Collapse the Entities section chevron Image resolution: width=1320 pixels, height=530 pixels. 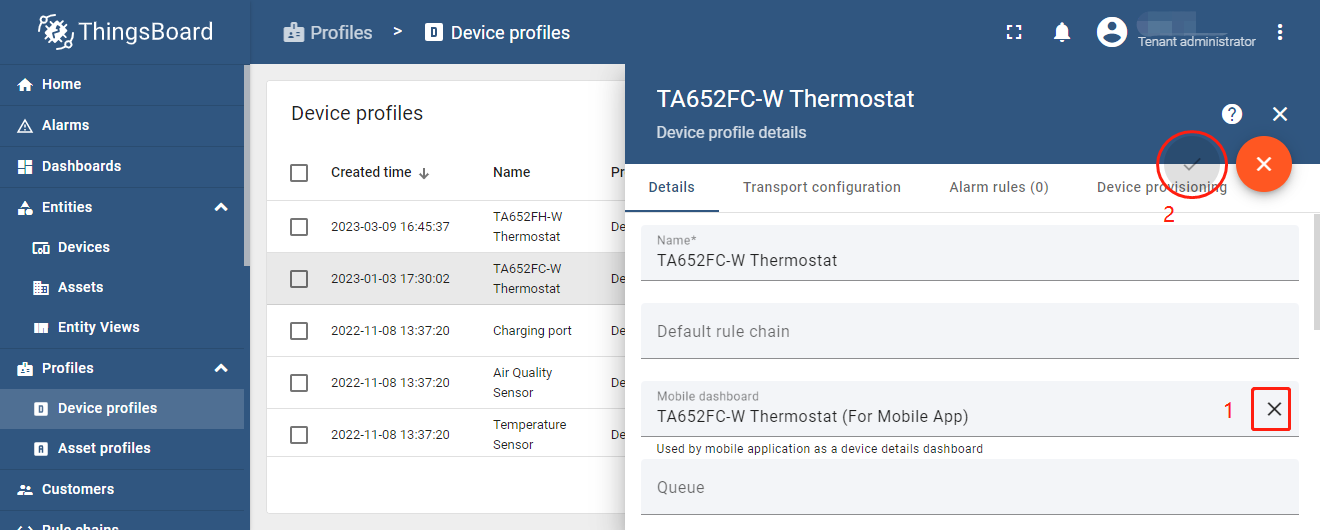(x=221, y=207)
